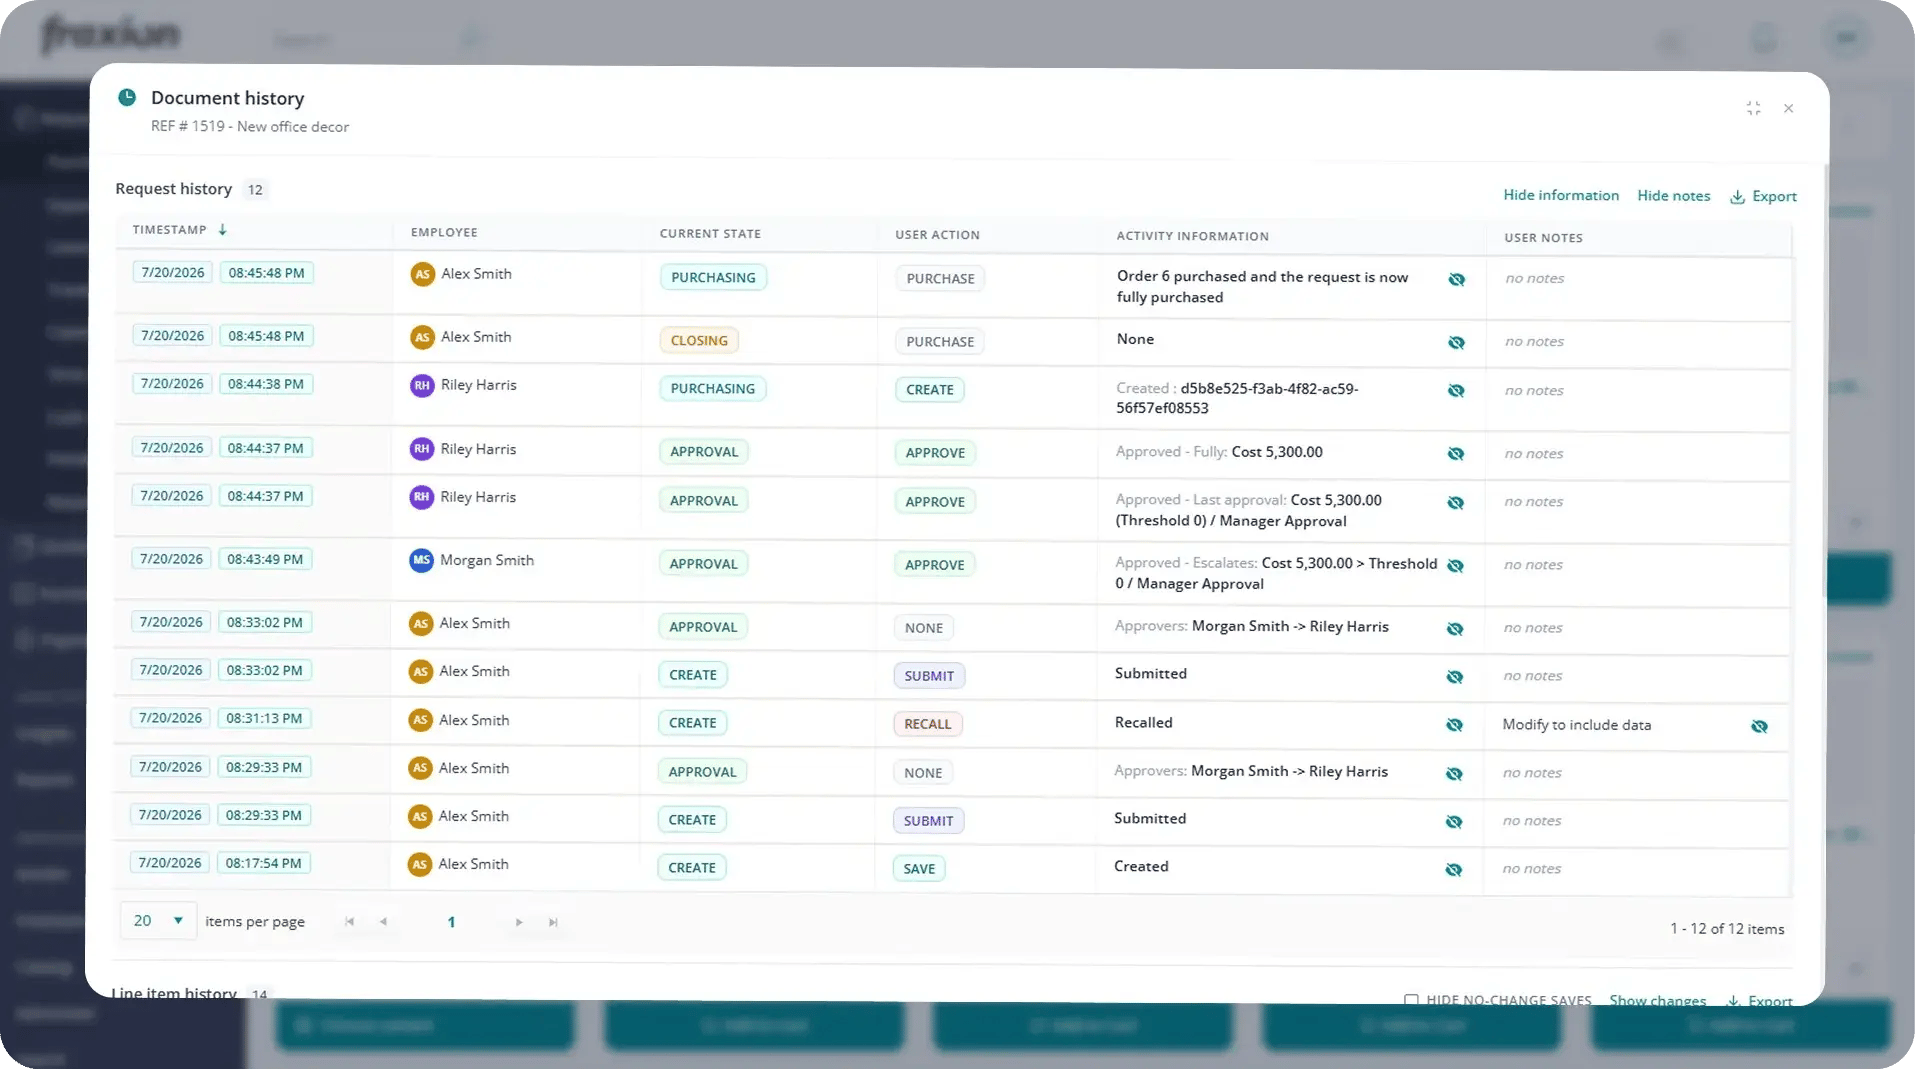This screenshot has height=1070, width=1915.
Task: Click the EMPLOYEE column header
Action: (444, 233)
